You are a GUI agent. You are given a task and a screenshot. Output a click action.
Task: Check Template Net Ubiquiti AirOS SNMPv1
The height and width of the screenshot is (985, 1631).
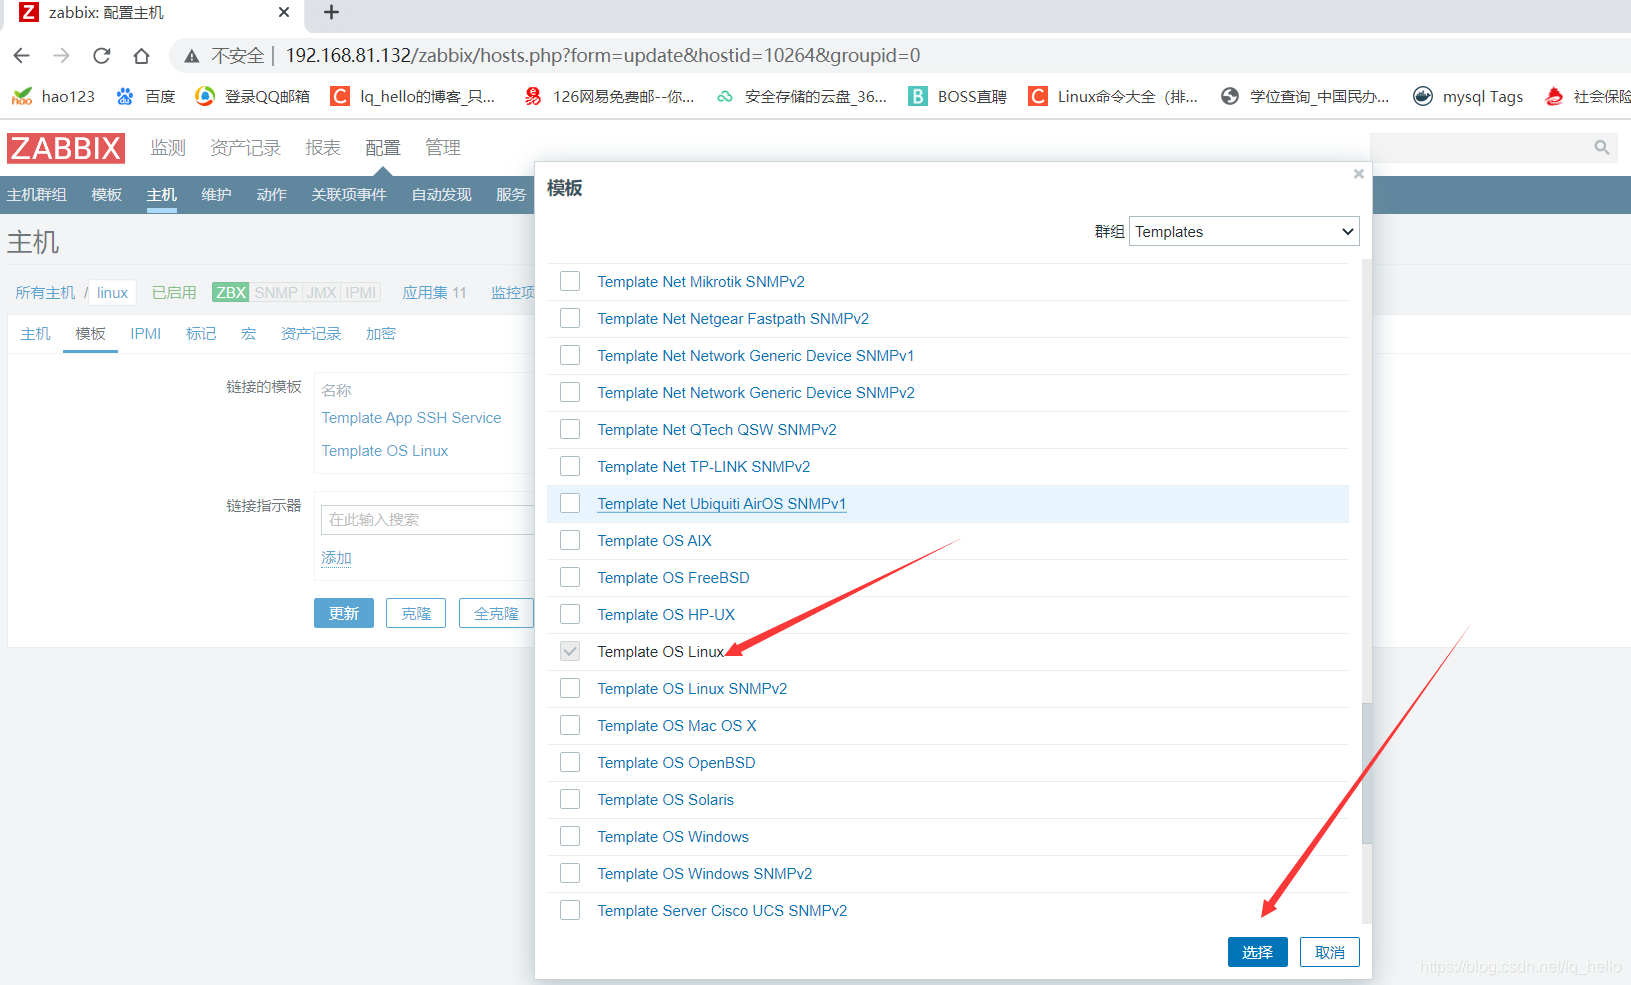pos(570,503)
